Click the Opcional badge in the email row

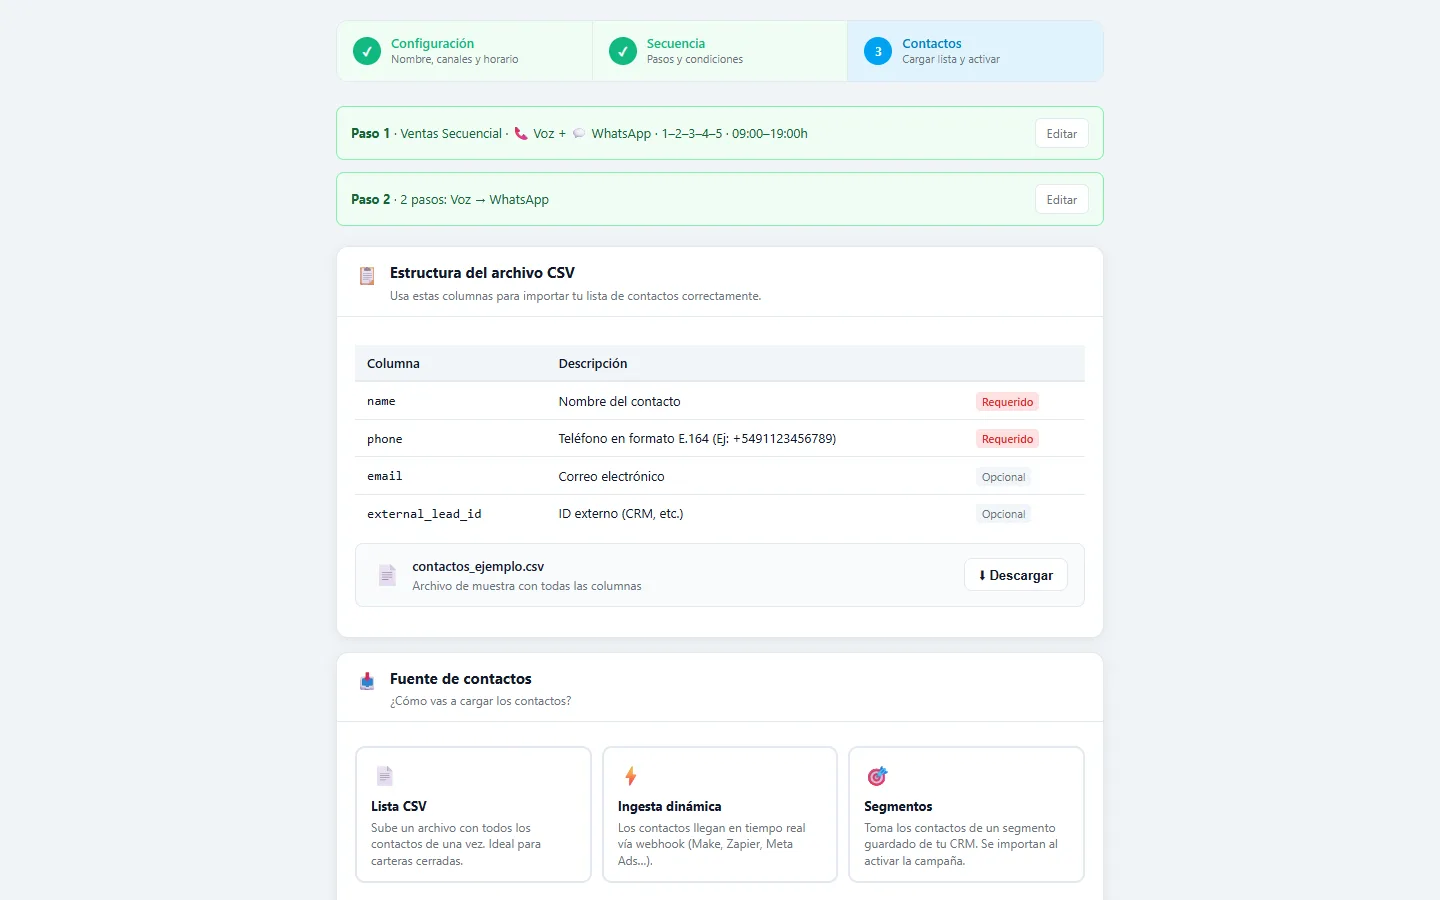[1003, 477]
